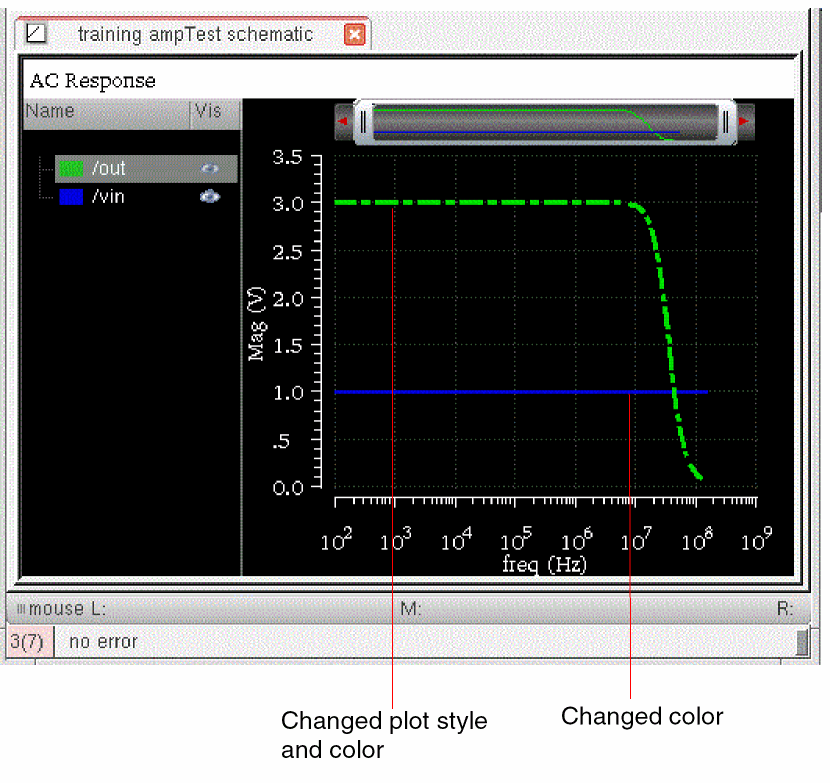This screenshot has height=783, width=830.
Task: Toggle visibility of the /vin signal
Action: [x=209, y=197]
